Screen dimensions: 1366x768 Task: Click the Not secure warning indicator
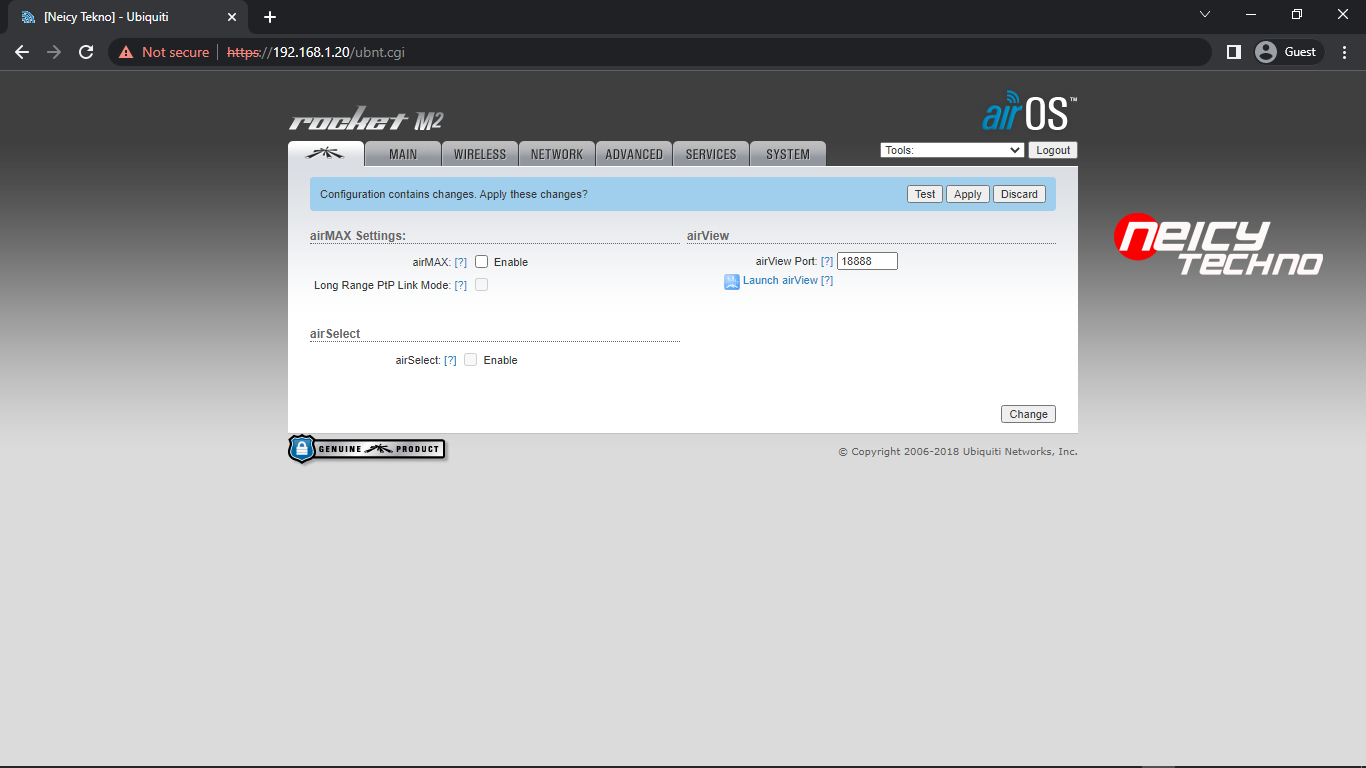[x=164, y=52]
